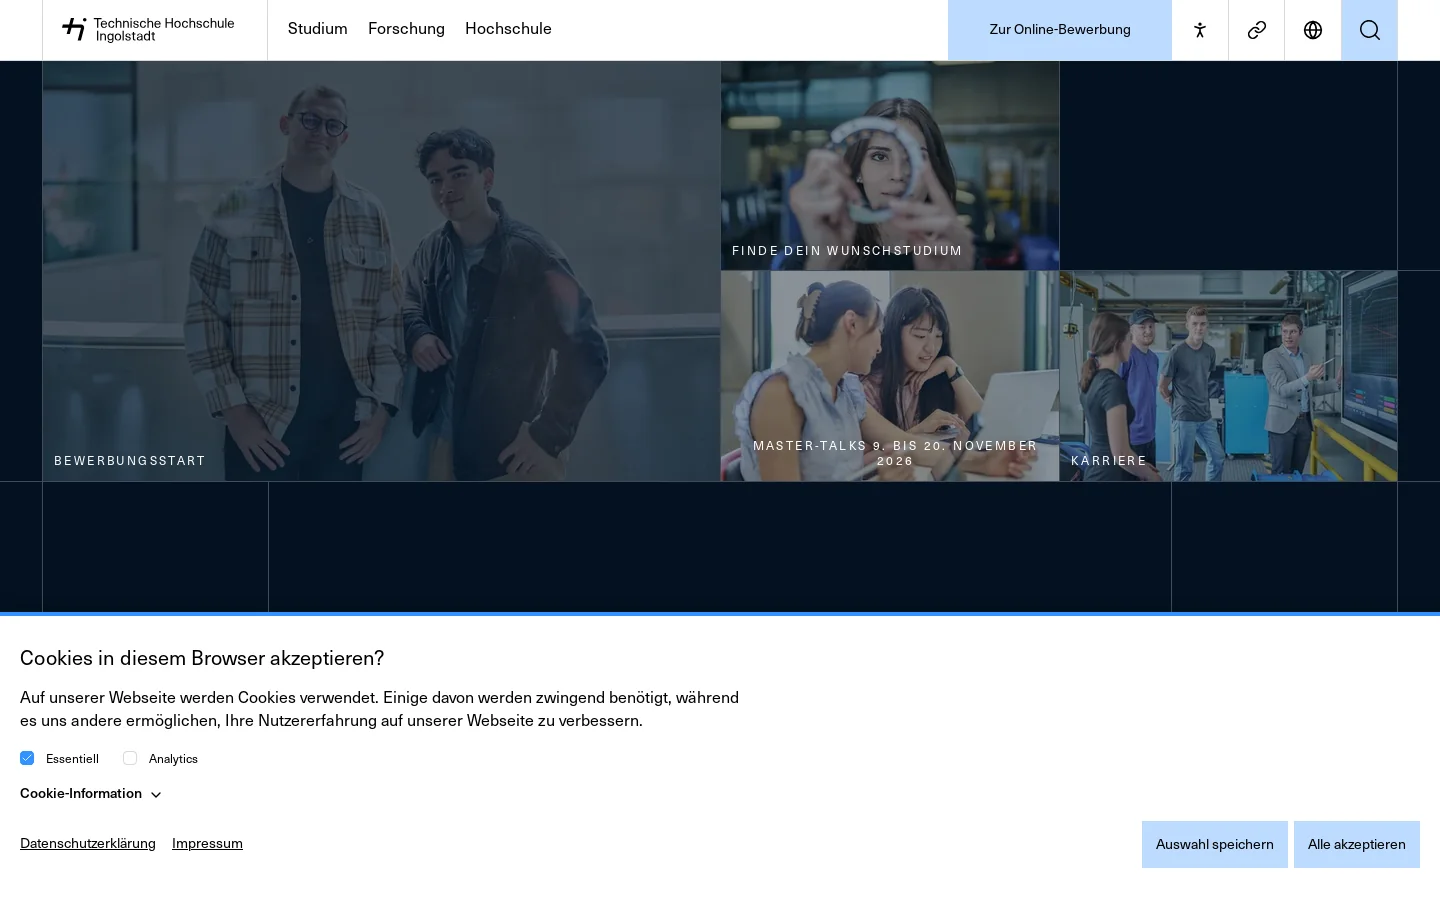Image resolution: width=1440 pixels, height=900 pixels.
Task: Open the search magnifier icon
Action: (1370, 30)
